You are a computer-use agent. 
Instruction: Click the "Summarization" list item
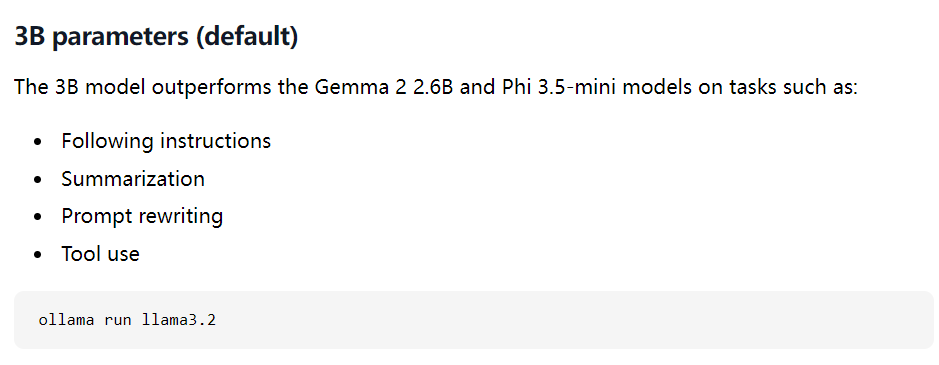click(133, 179)
